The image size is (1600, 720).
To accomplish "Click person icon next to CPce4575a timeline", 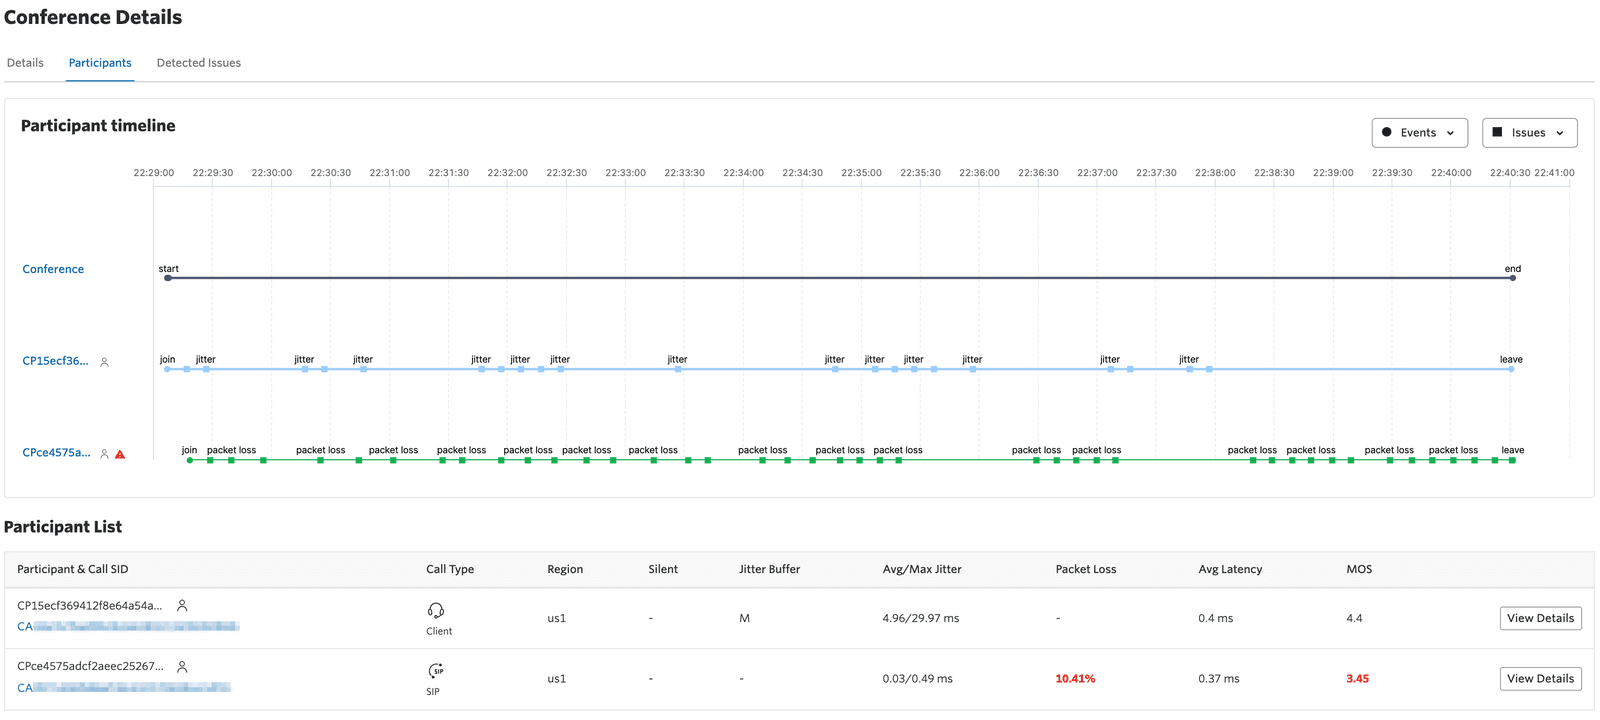I will (104, 454).
